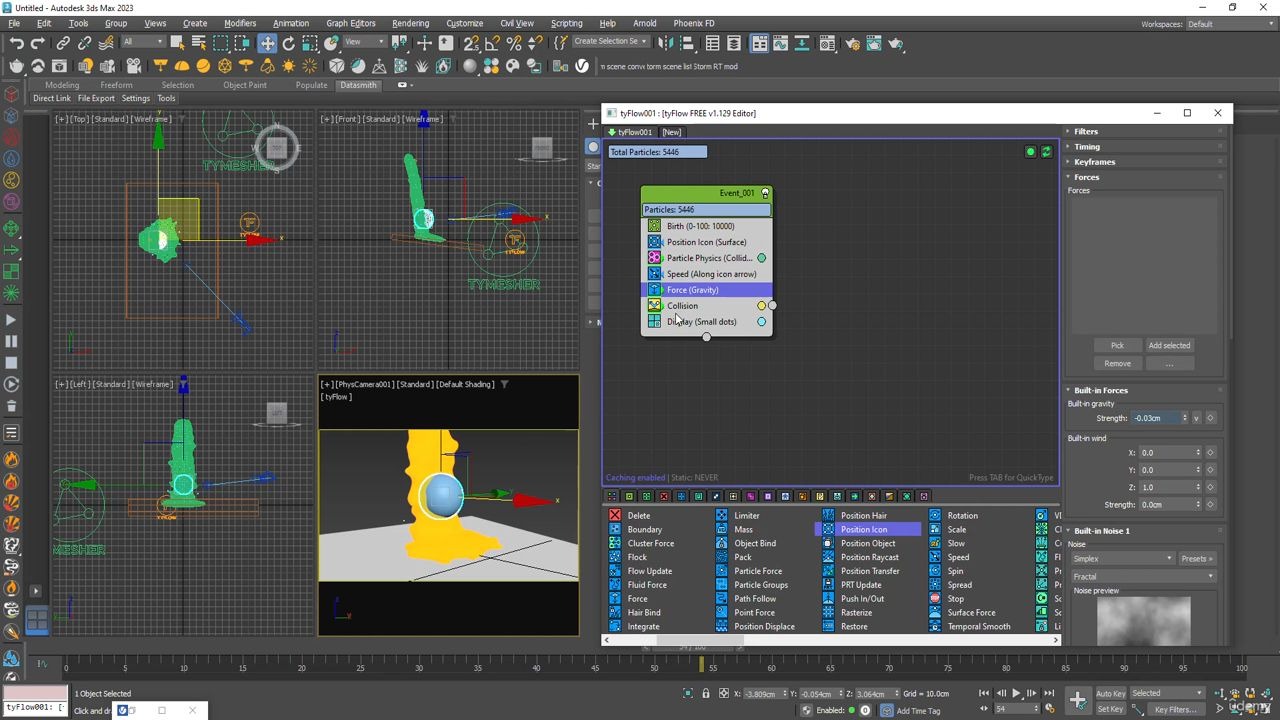This screenshot has height=720, width=1280.
Task: Switch to the Modeling ribbon tab
Action: [62, 85]
